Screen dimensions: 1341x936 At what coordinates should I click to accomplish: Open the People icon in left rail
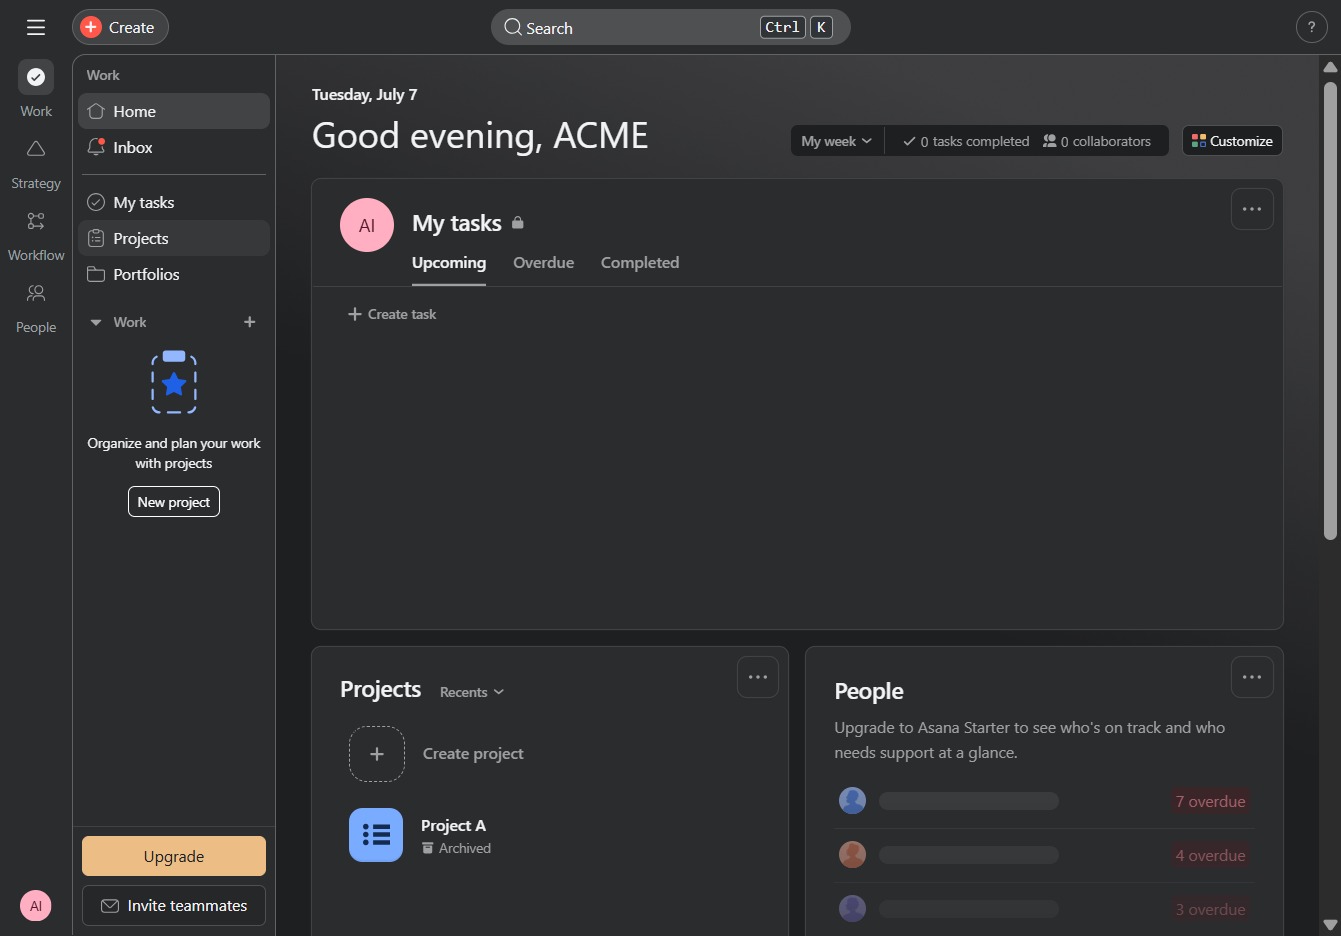(x=36, y=293)
